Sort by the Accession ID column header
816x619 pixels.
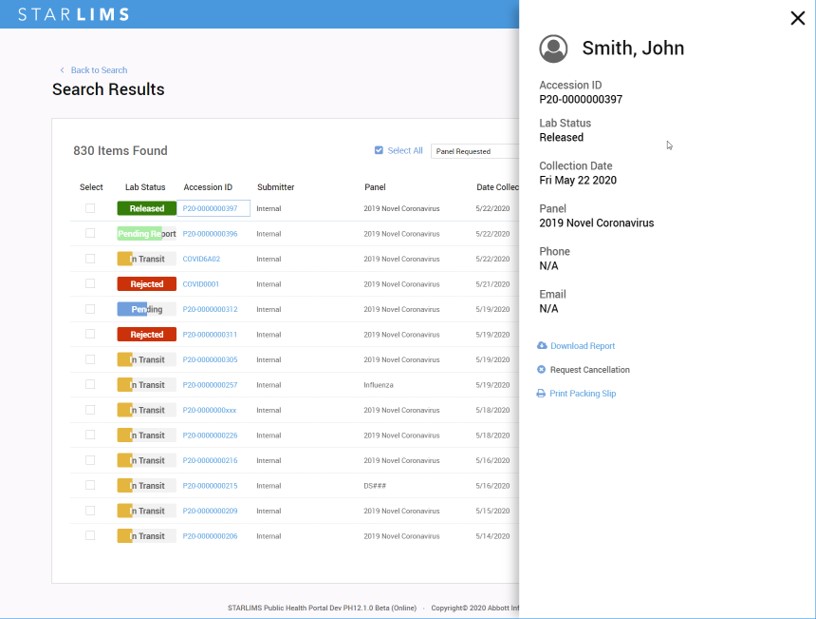coord(208,187)
